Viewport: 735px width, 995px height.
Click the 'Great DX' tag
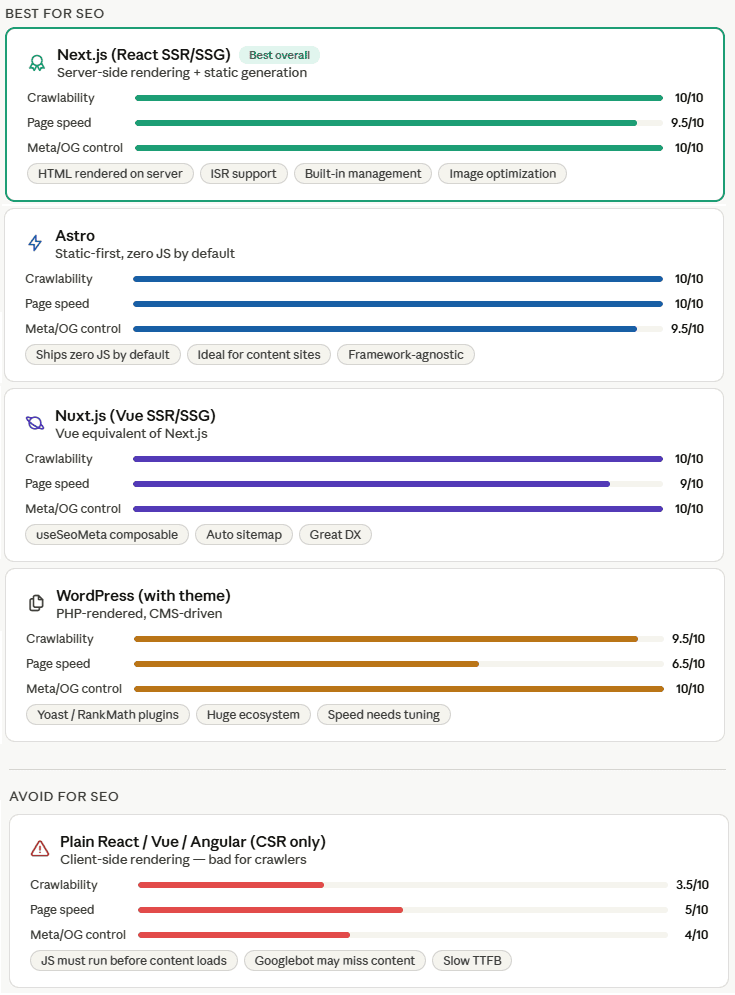click(x=335, y=535)
